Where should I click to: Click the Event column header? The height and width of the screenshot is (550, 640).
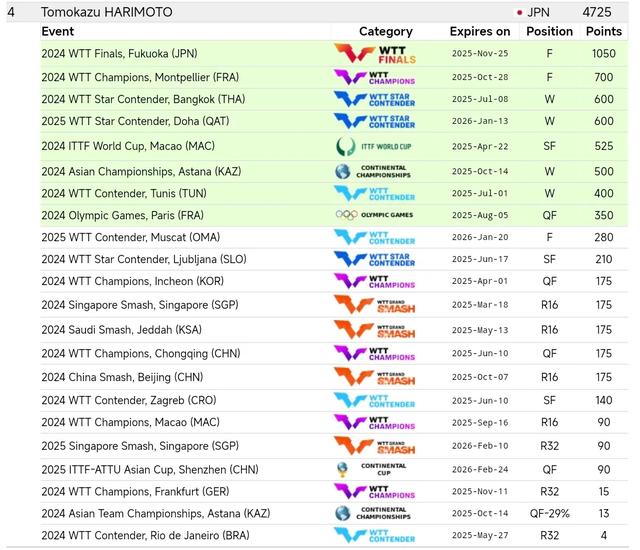tap(58, 31)
